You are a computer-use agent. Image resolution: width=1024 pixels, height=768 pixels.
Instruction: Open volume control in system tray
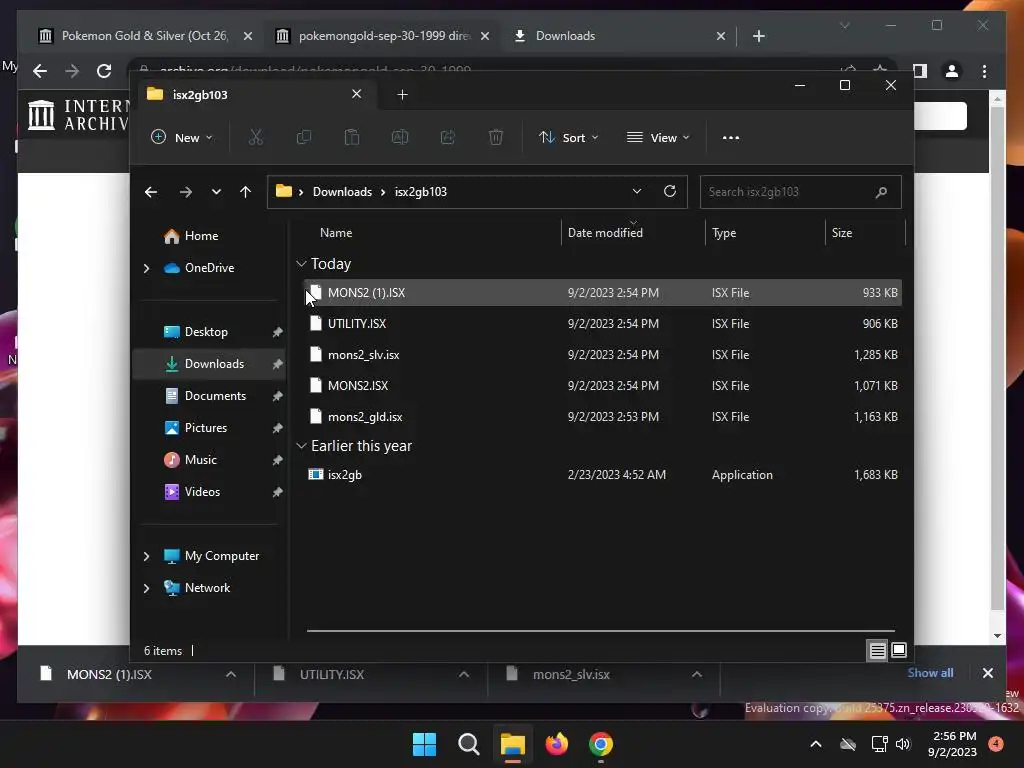(x=903, y=744)
